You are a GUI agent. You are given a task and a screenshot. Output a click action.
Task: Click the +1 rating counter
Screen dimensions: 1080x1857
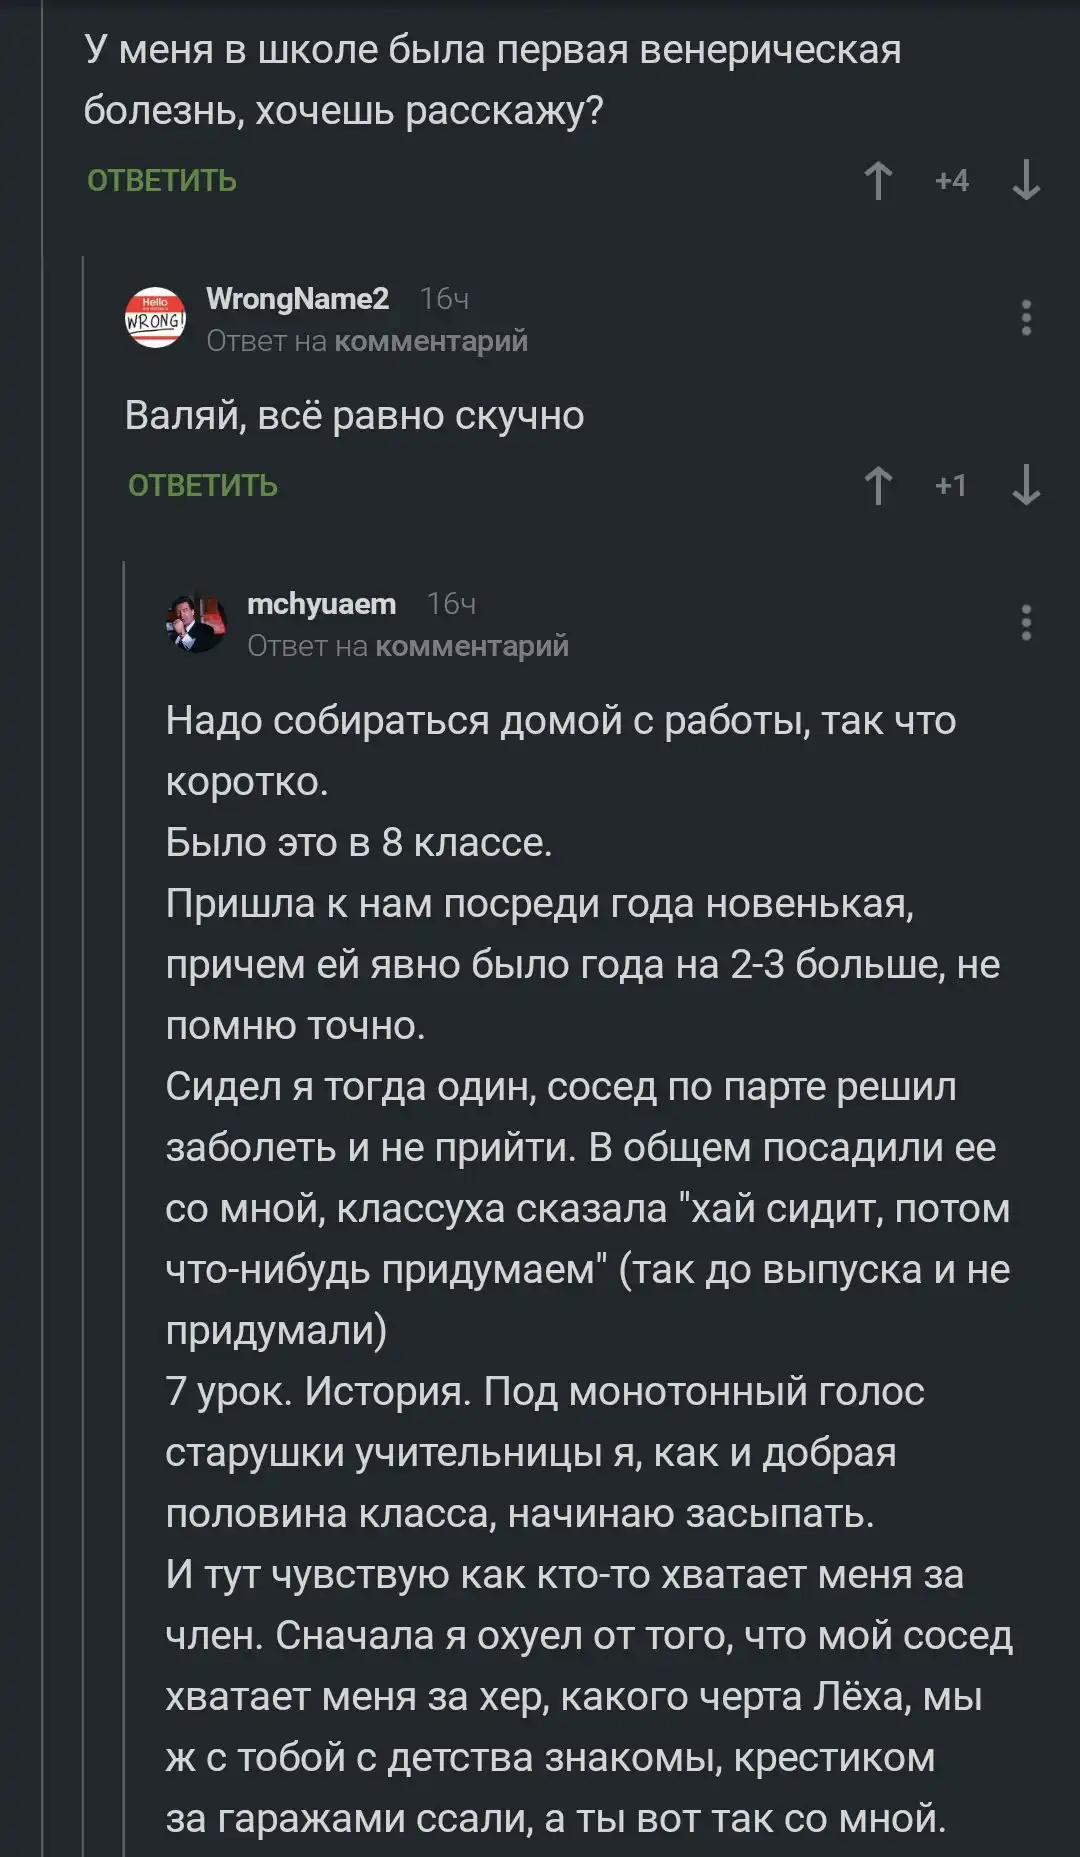pyautogui.click(x=951, y=486)
